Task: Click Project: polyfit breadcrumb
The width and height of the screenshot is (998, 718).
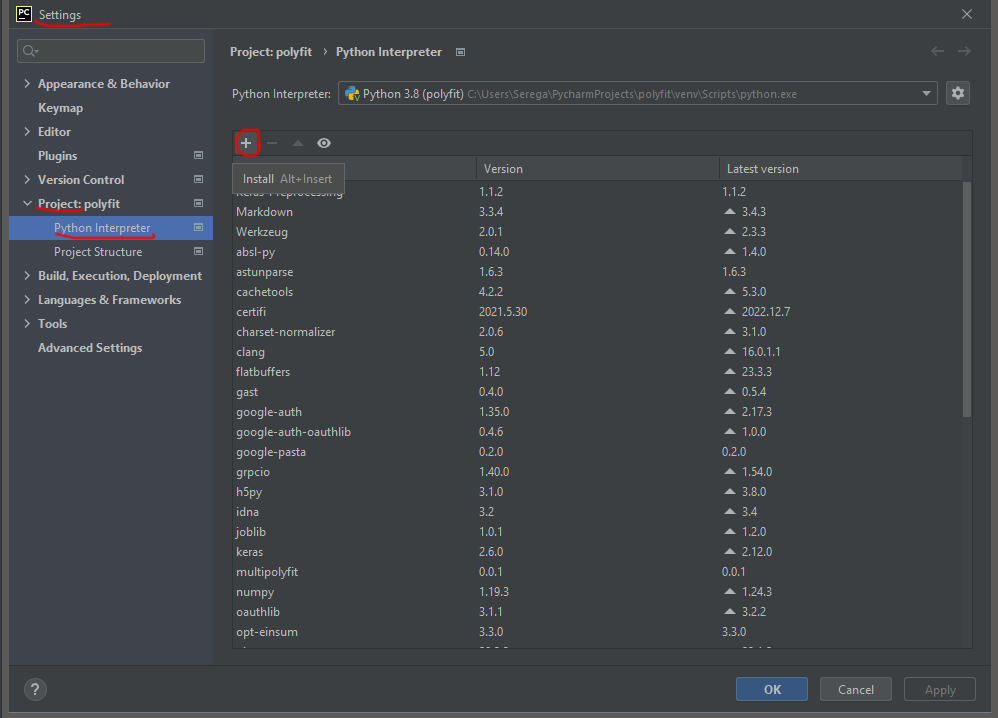Action: coord(271,52)
